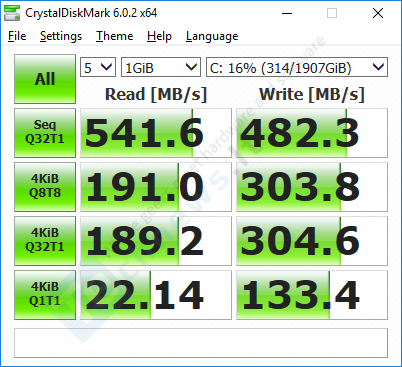Click the empty comment field at bottom
The width and height of the screenshot is (402, 367).
click(201, 343)
